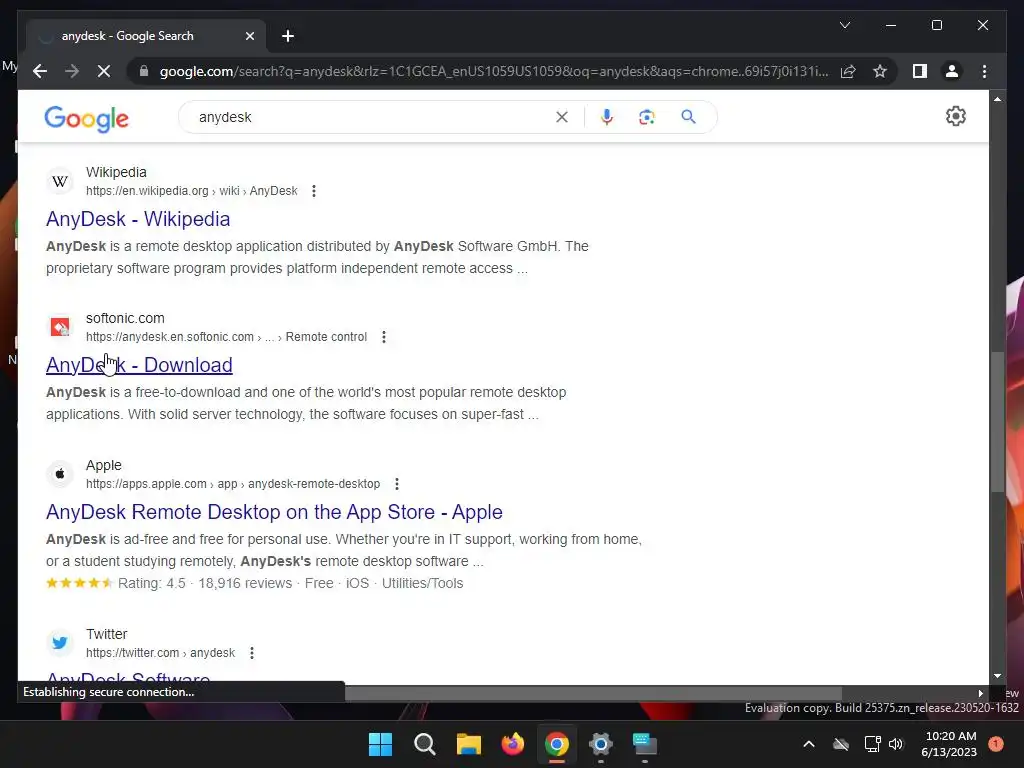Image resolution: width=1024 pixels, height=768 pixels.
Task: Click the horizontal scrollbar thumb
Action: coord(593,694)
